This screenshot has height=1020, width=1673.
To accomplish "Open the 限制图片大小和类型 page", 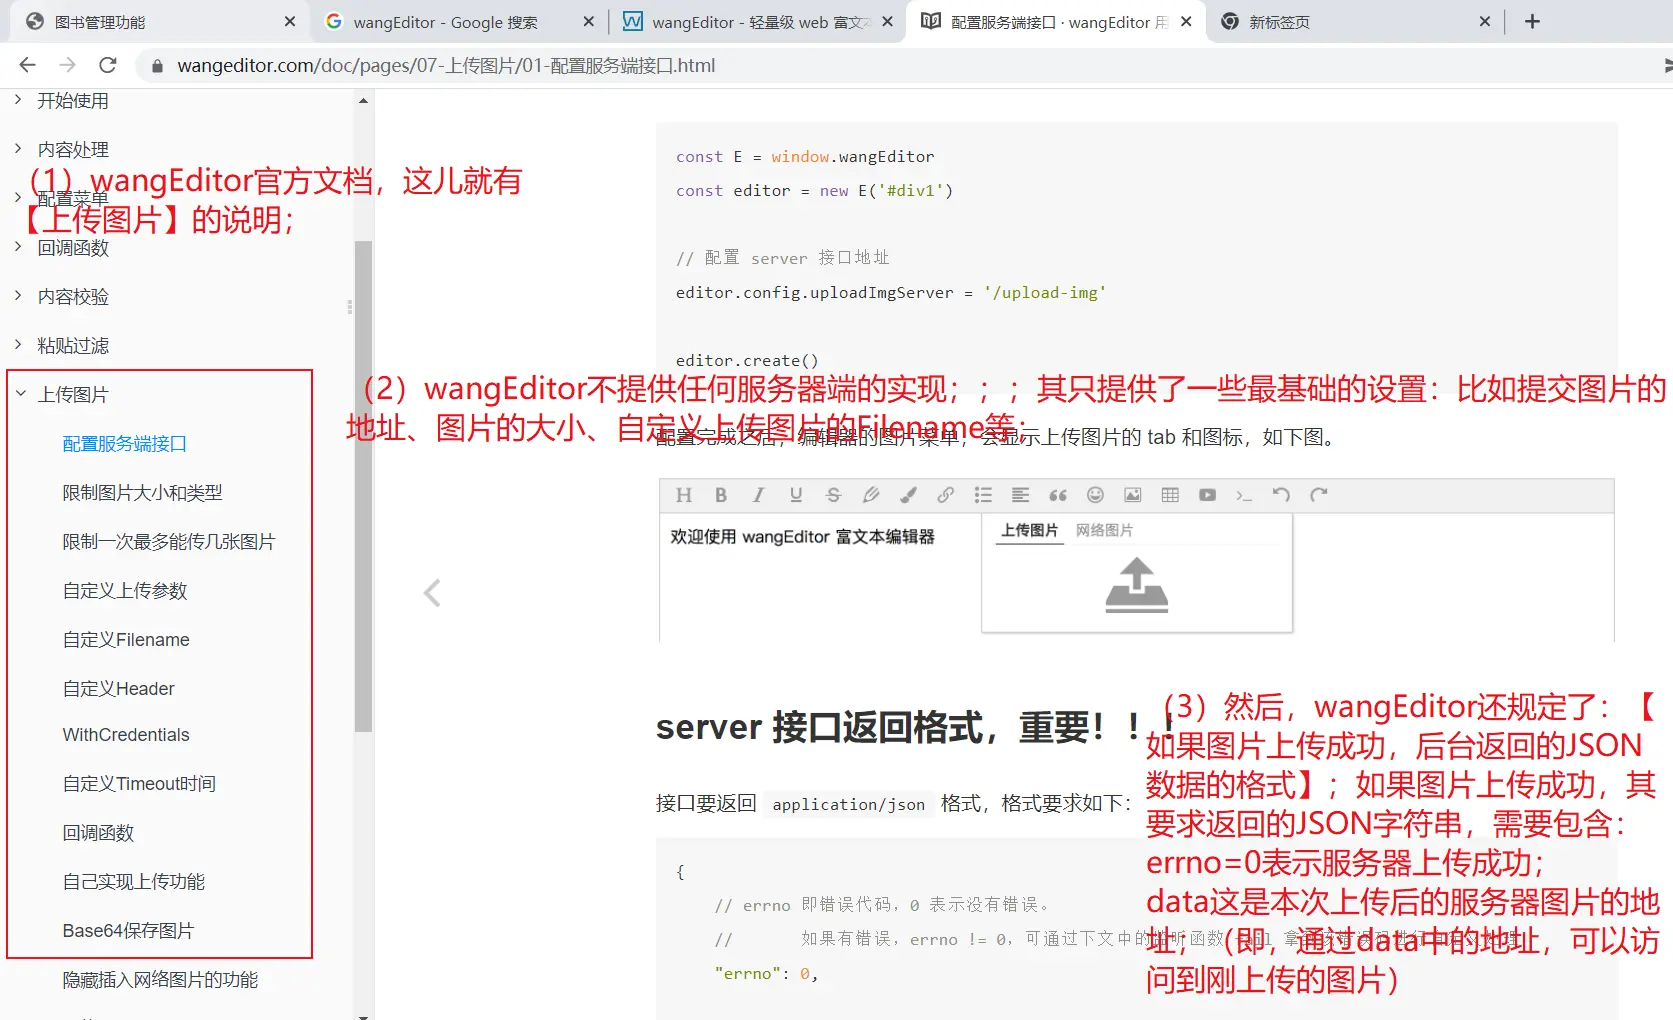I will 143,492.
